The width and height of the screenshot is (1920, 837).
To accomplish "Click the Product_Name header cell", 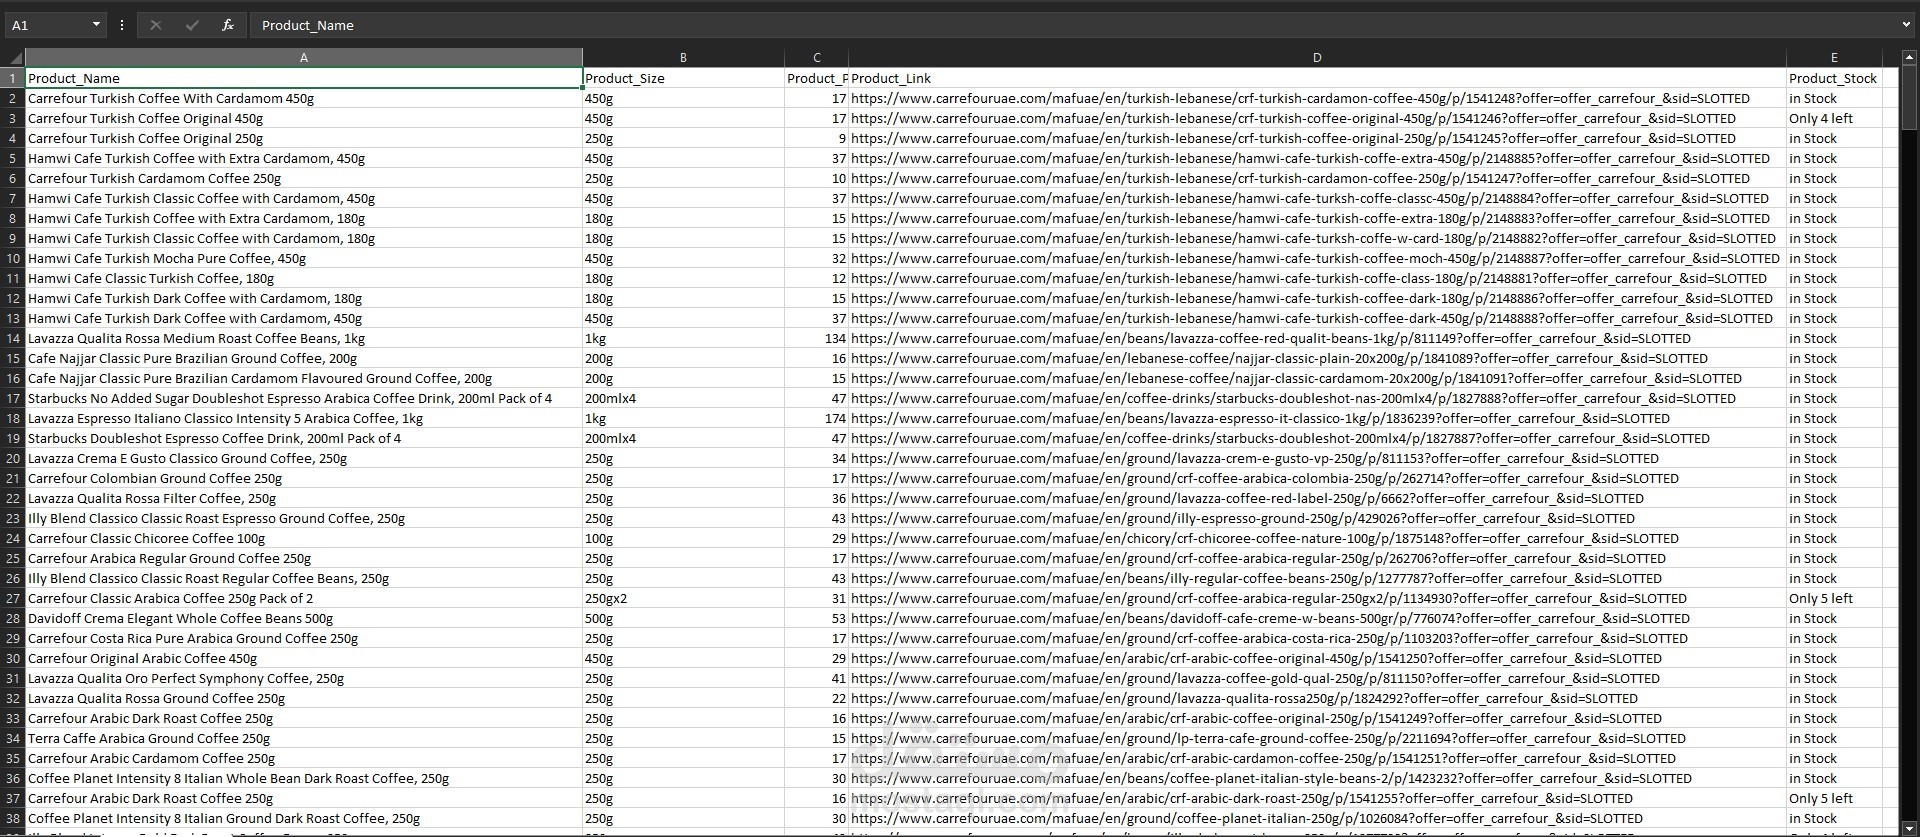I will pyautogui.click(x=304, y=78).
